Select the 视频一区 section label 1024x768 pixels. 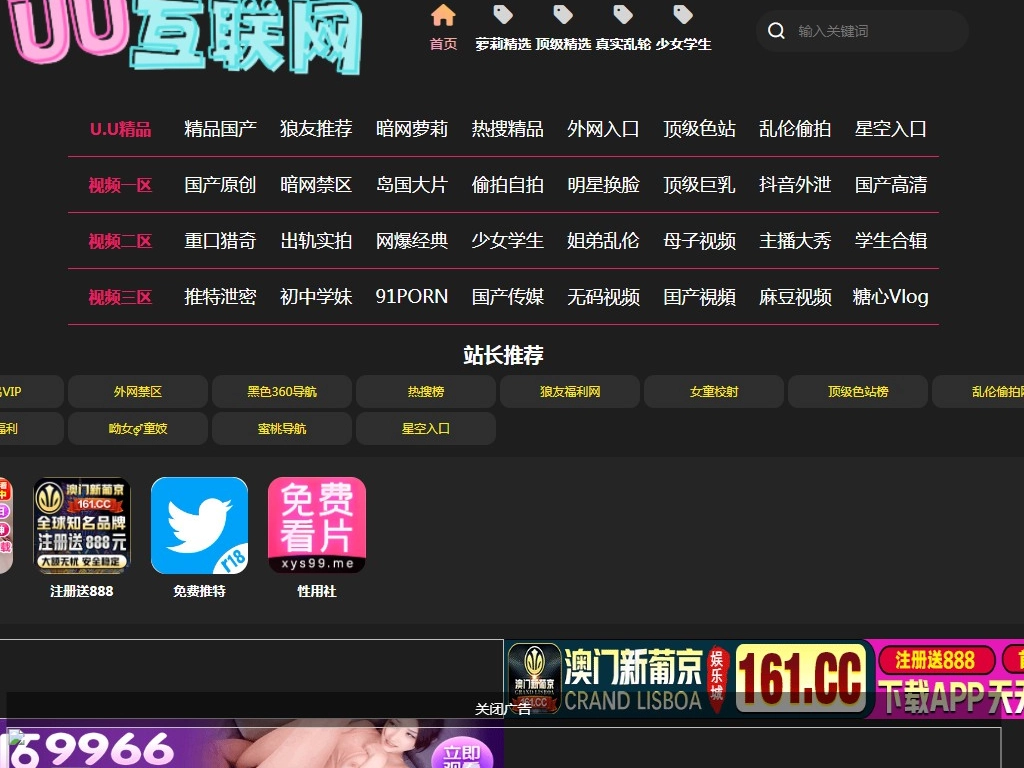120,184
